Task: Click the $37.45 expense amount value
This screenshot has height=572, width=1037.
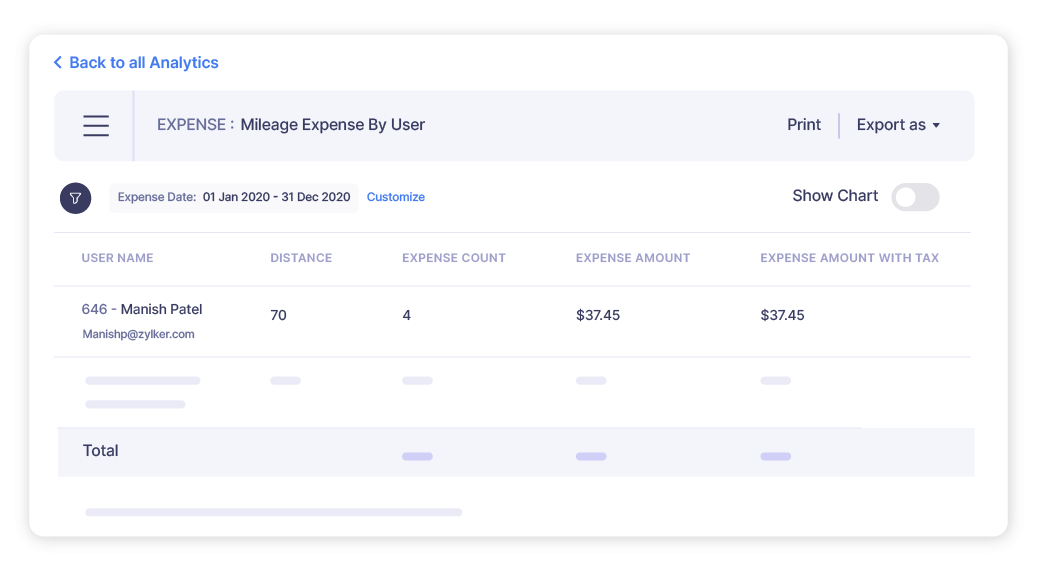Action: (x=598, y=315)
